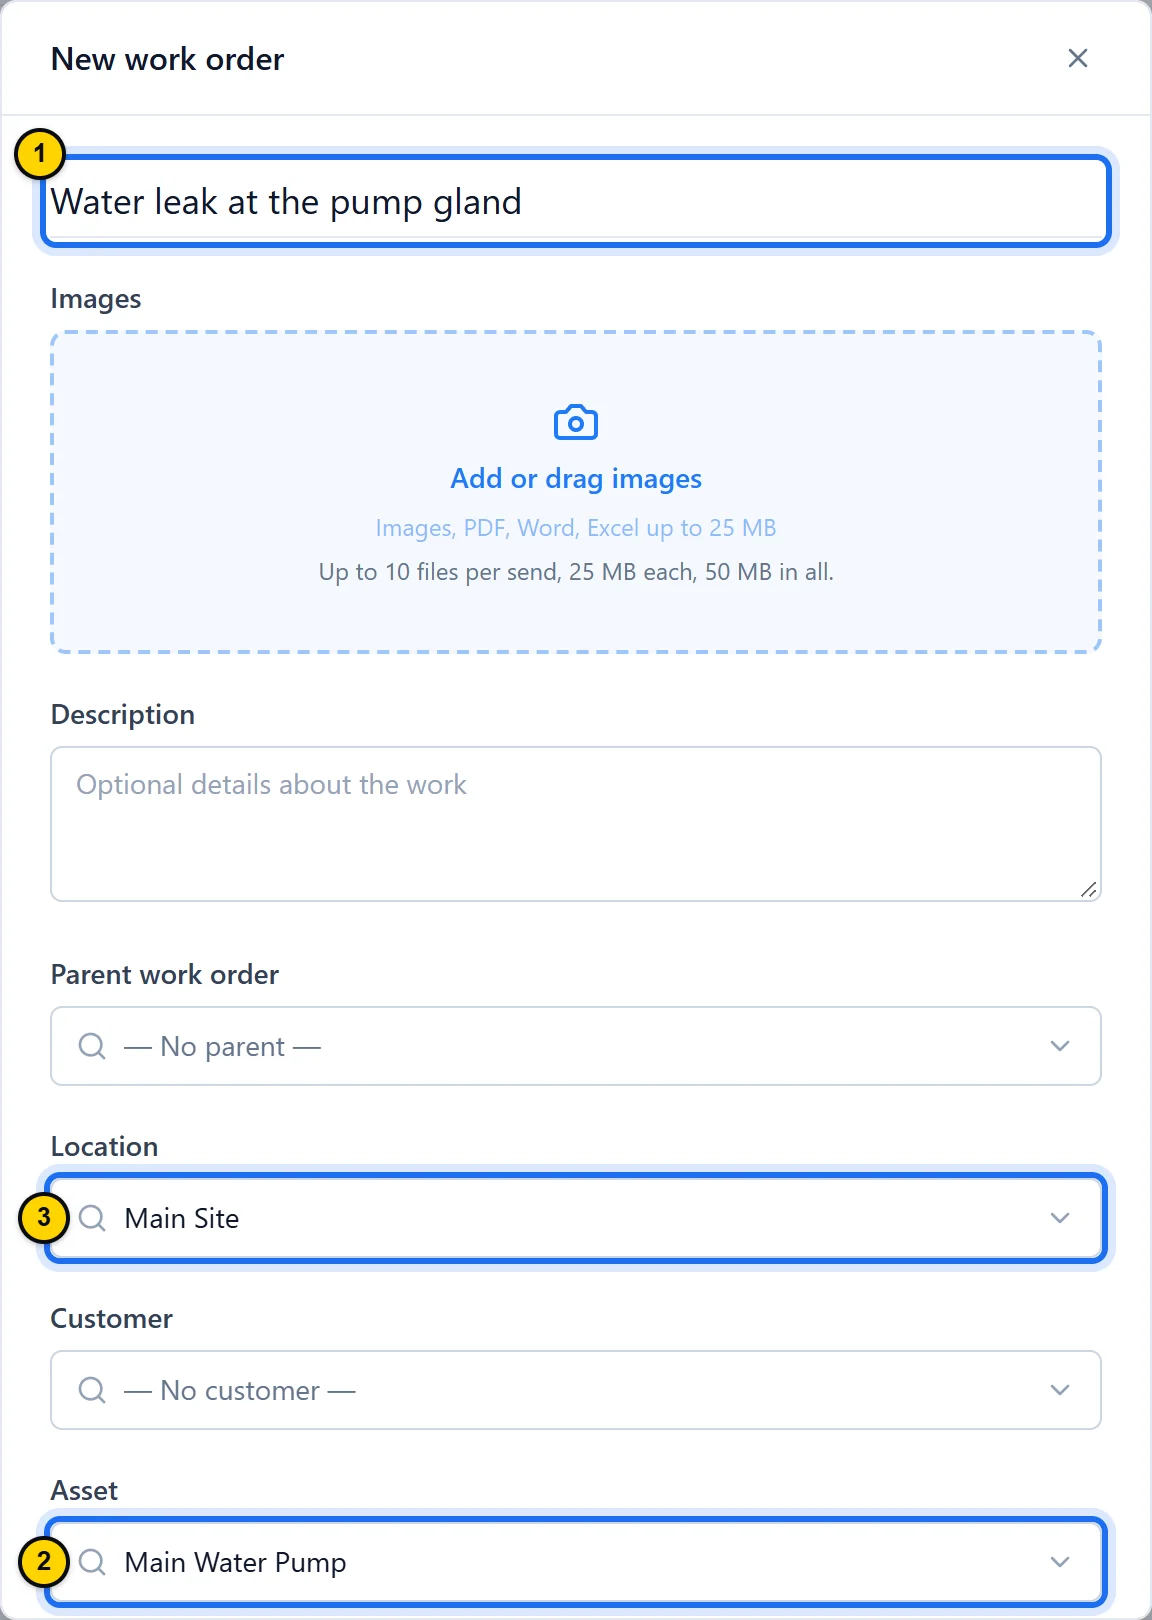Viewport: 1152px width, 1620px height.
Task: Click the search icon in Customer field
Action: [92, 1390]
